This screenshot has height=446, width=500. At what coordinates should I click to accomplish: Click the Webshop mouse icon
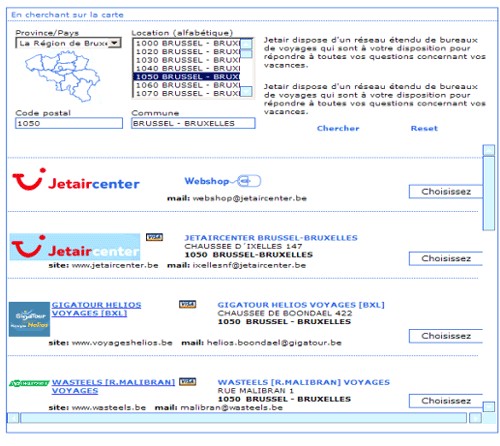pos(249,181)
